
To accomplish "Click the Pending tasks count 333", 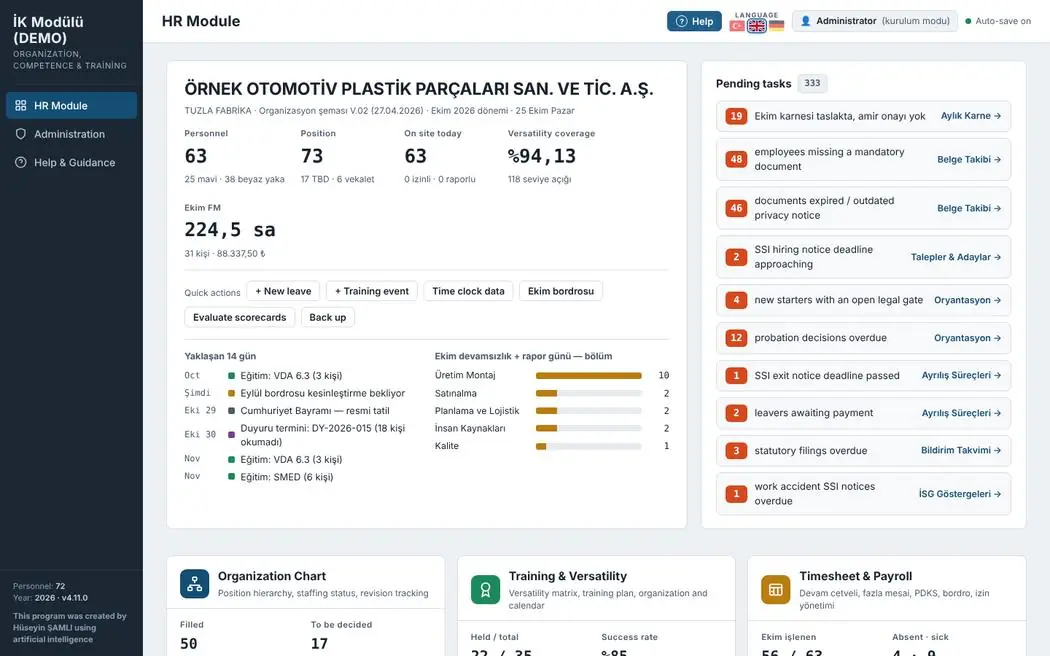I will click(x=812, y=84).
